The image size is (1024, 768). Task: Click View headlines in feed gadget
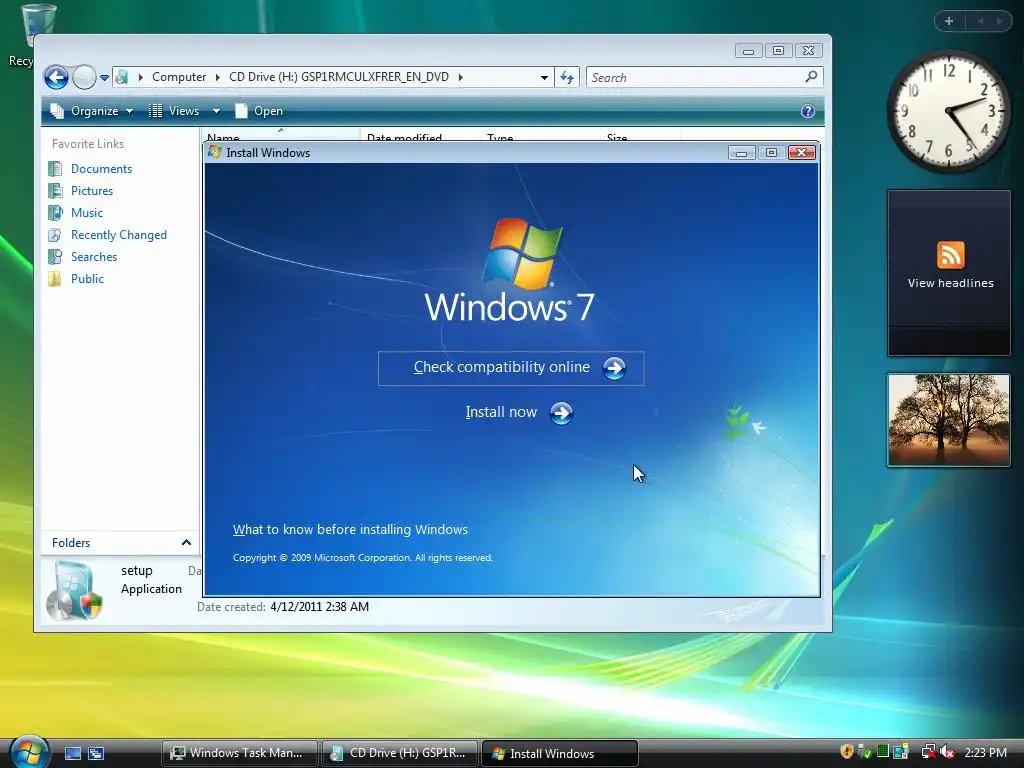tap(950, 283)
